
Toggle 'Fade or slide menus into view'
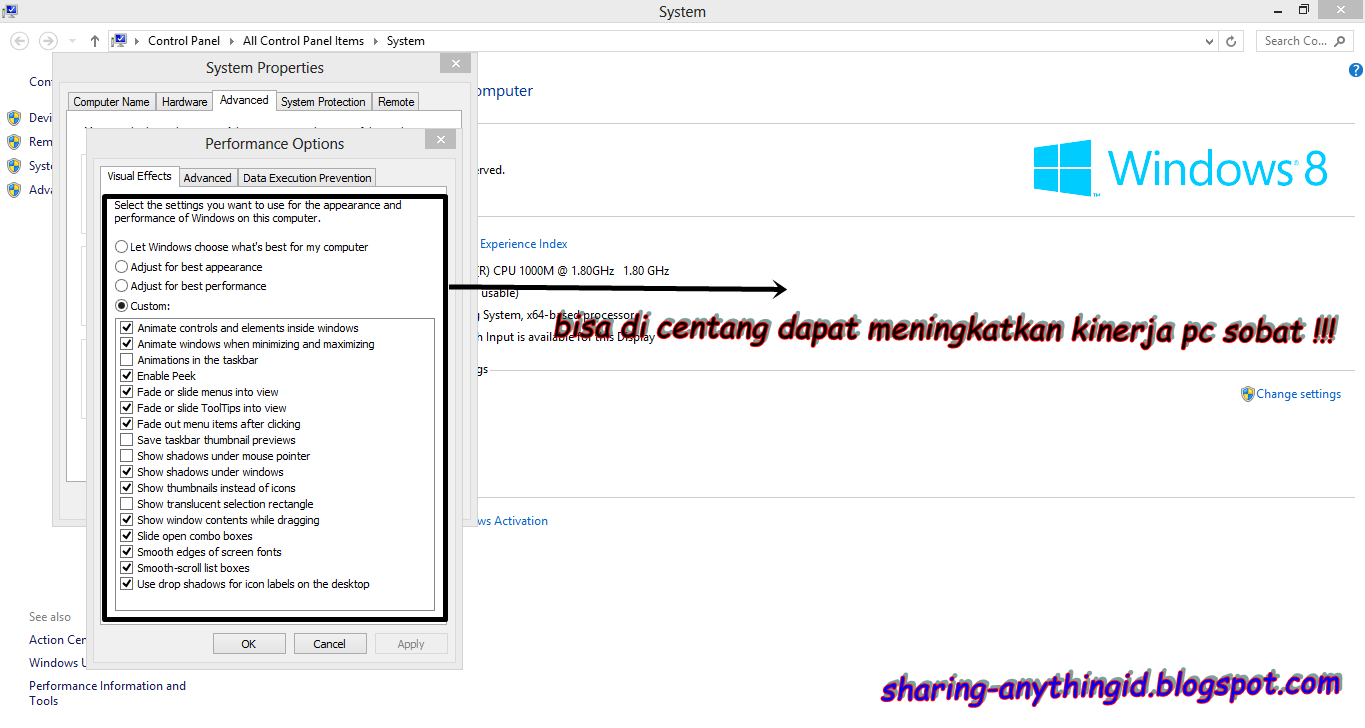coord(126,392)
